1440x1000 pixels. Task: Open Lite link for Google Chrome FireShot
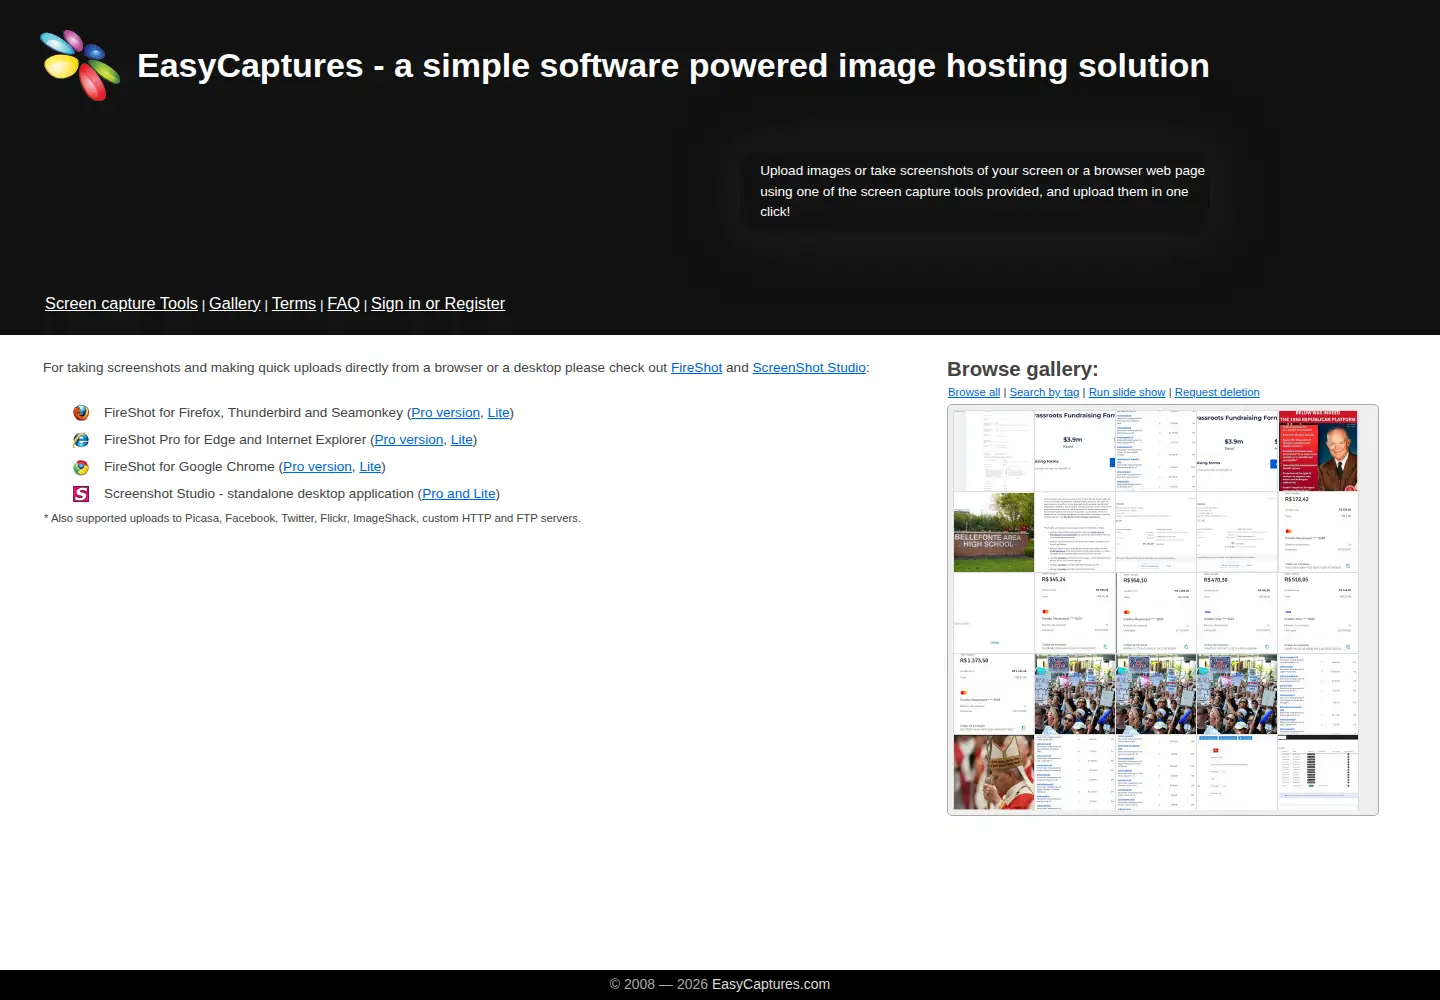[x=370, y=467]
